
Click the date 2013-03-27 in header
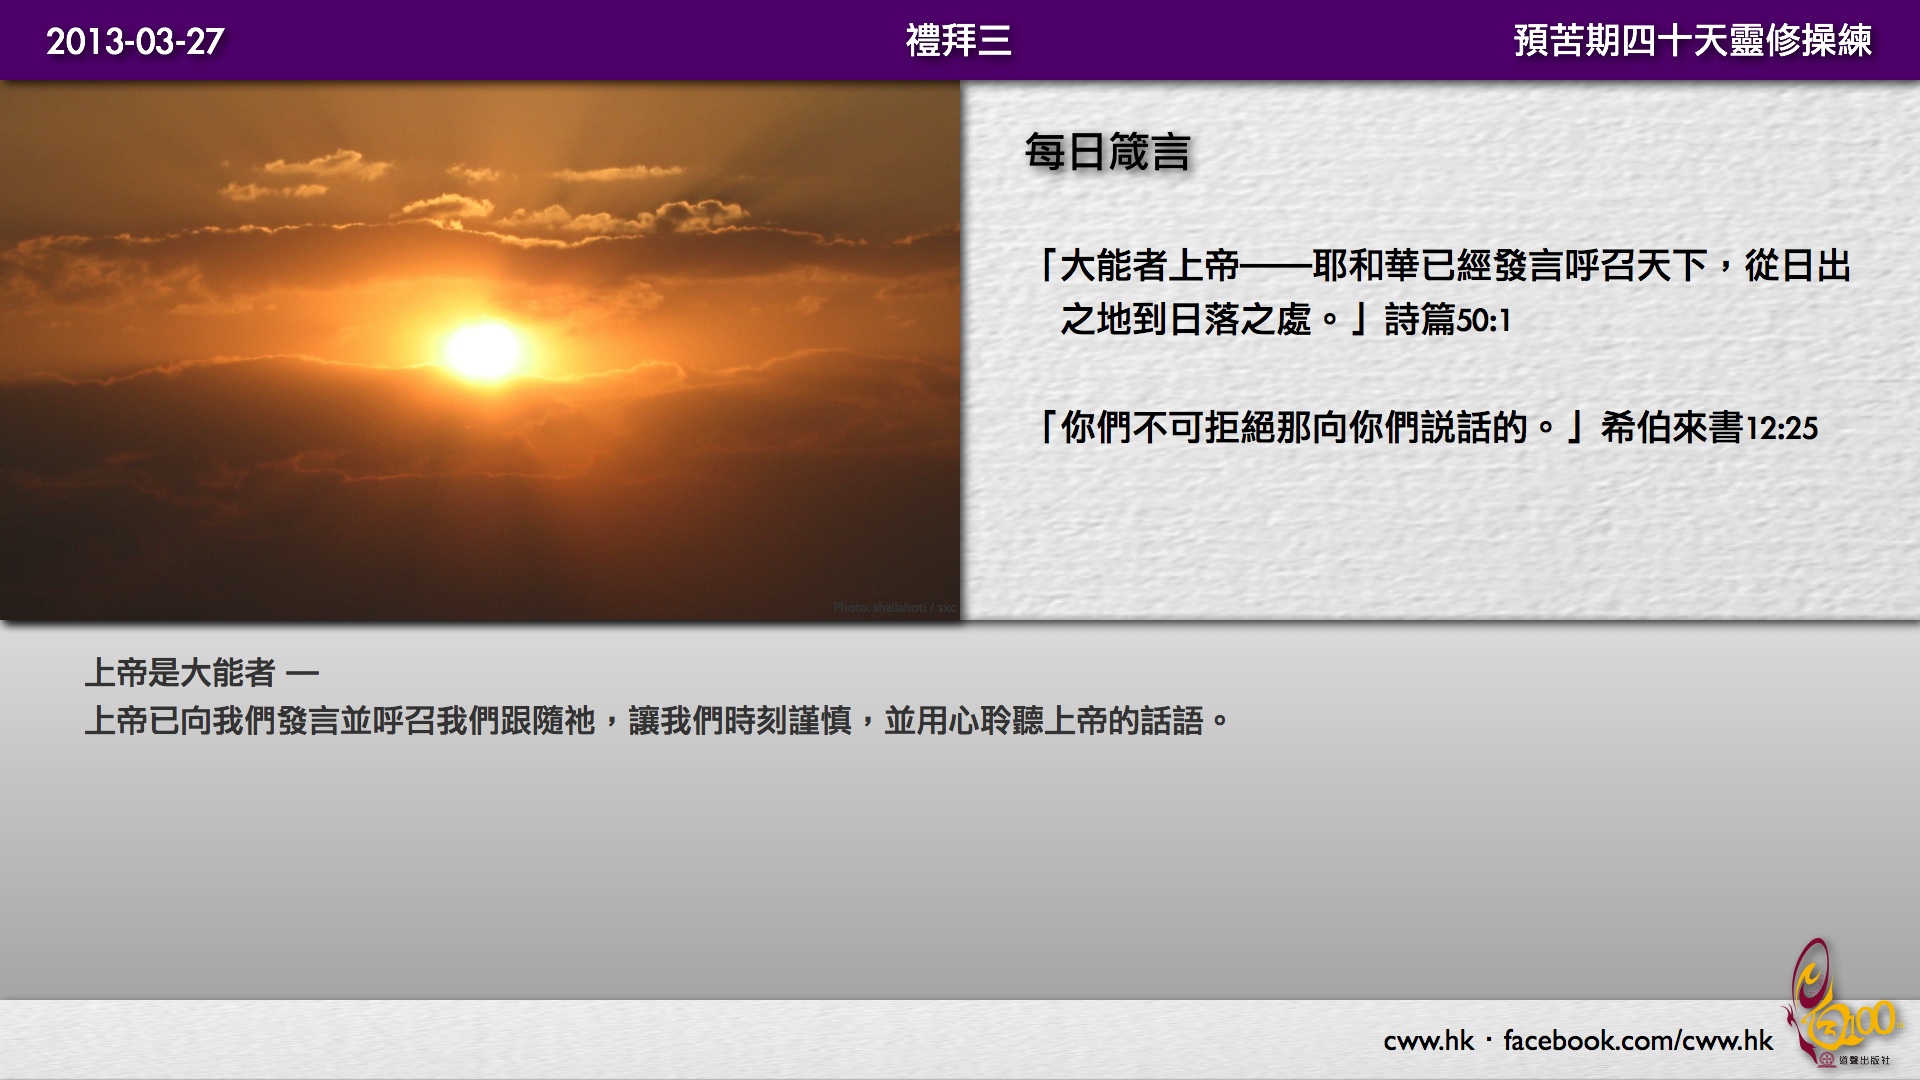(x=135, y=41)
